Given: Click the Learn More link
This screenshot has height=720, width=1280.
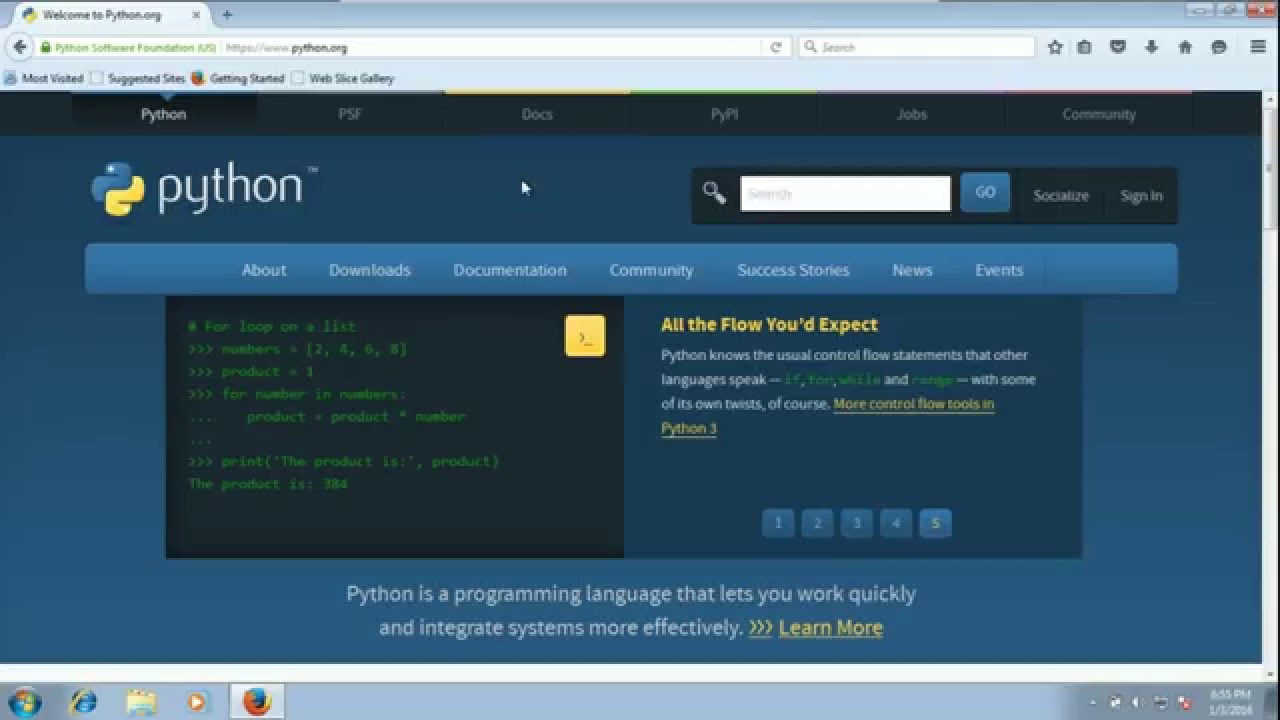Looking at the screenshot, I should (x=830, y=628).
